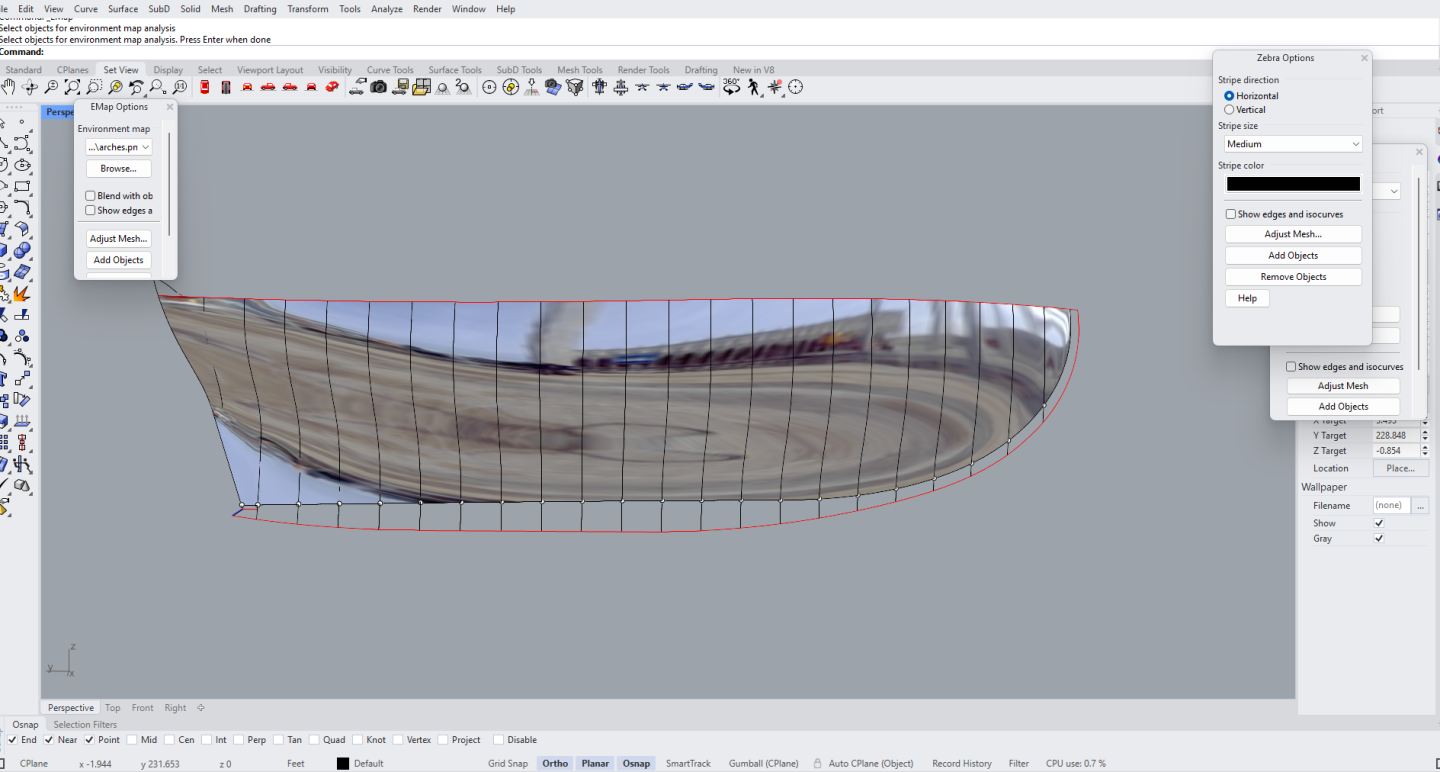The height and width of the screenshot is (772, 1440).
Task: Click the Zoom Extents toolbar icon
Action: pos(73,87)
